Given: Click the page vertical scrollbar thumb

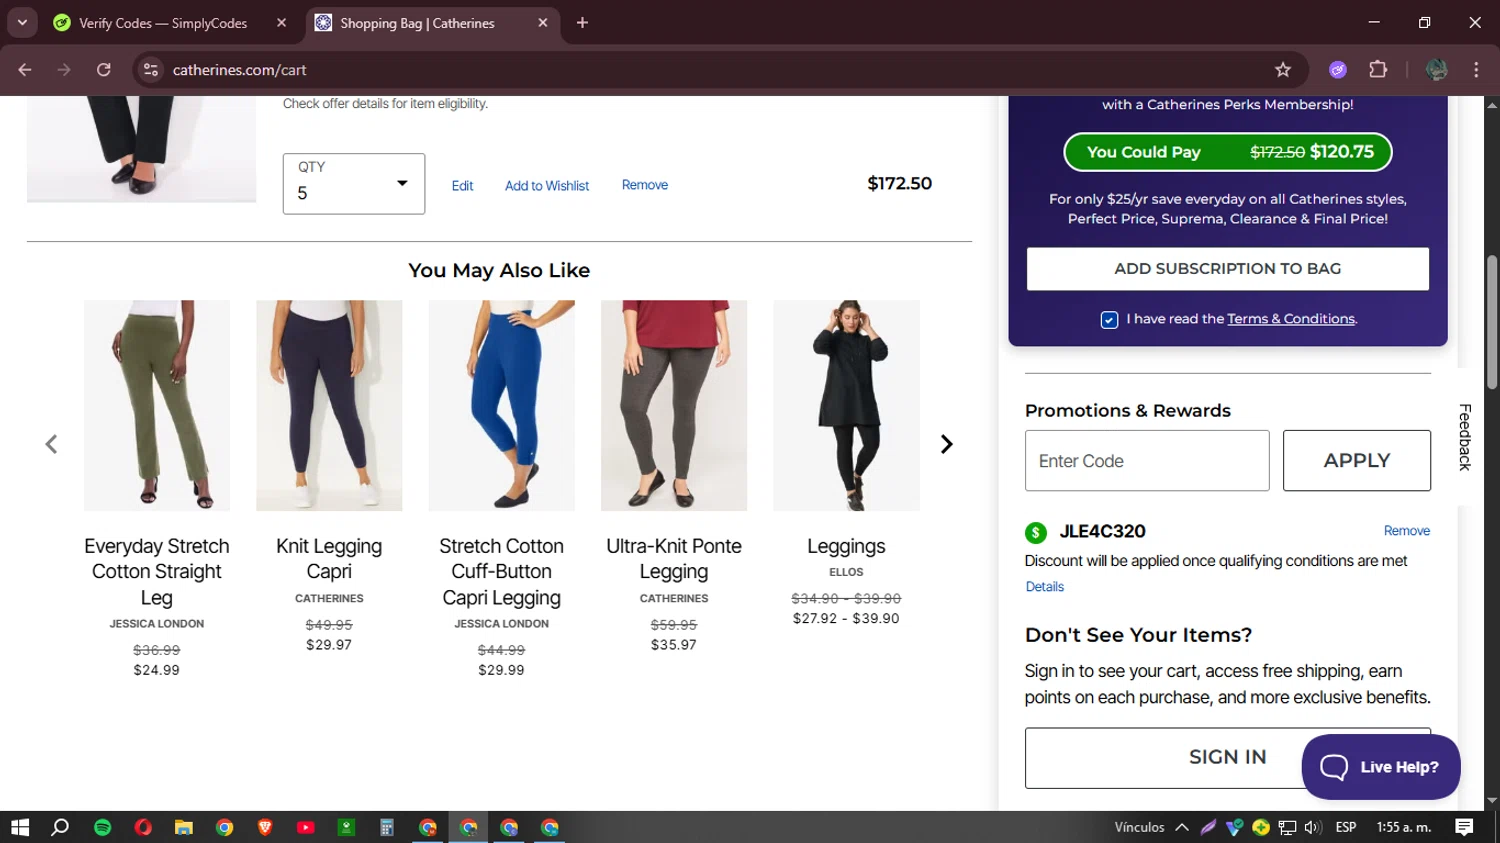Looking at the screenshot, I should [x=1492, y=322].
